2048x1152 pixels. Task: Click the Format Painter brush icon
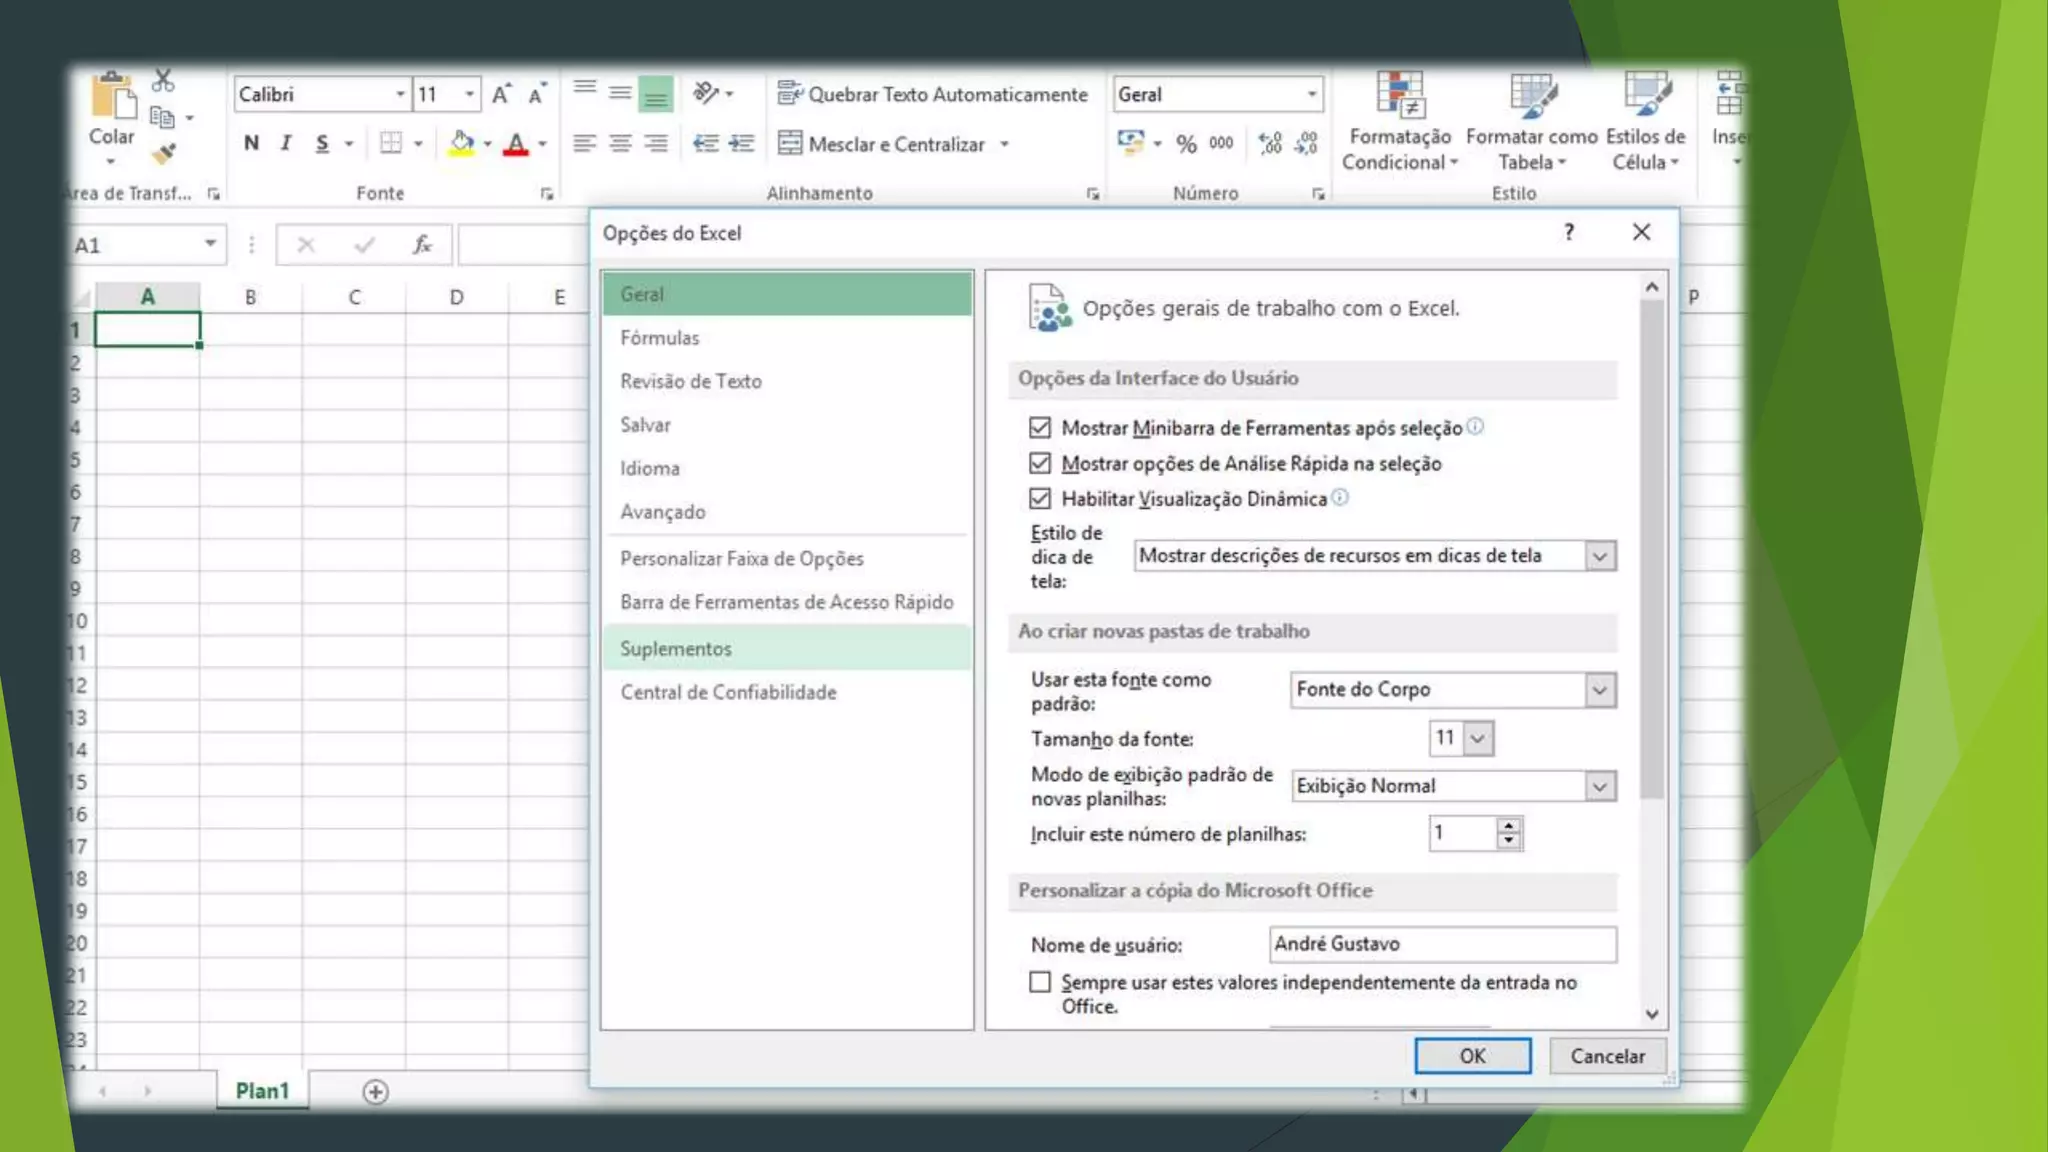point(163,154)
